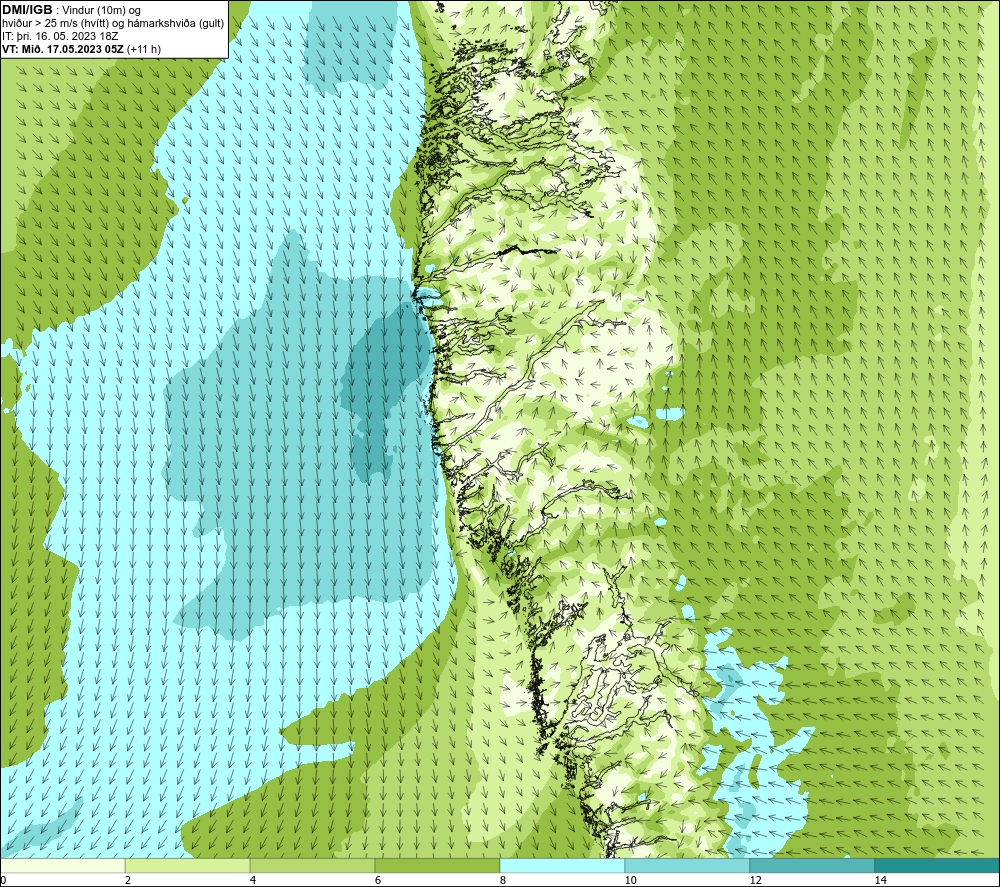Click the scale label '12'

[755, 880]
